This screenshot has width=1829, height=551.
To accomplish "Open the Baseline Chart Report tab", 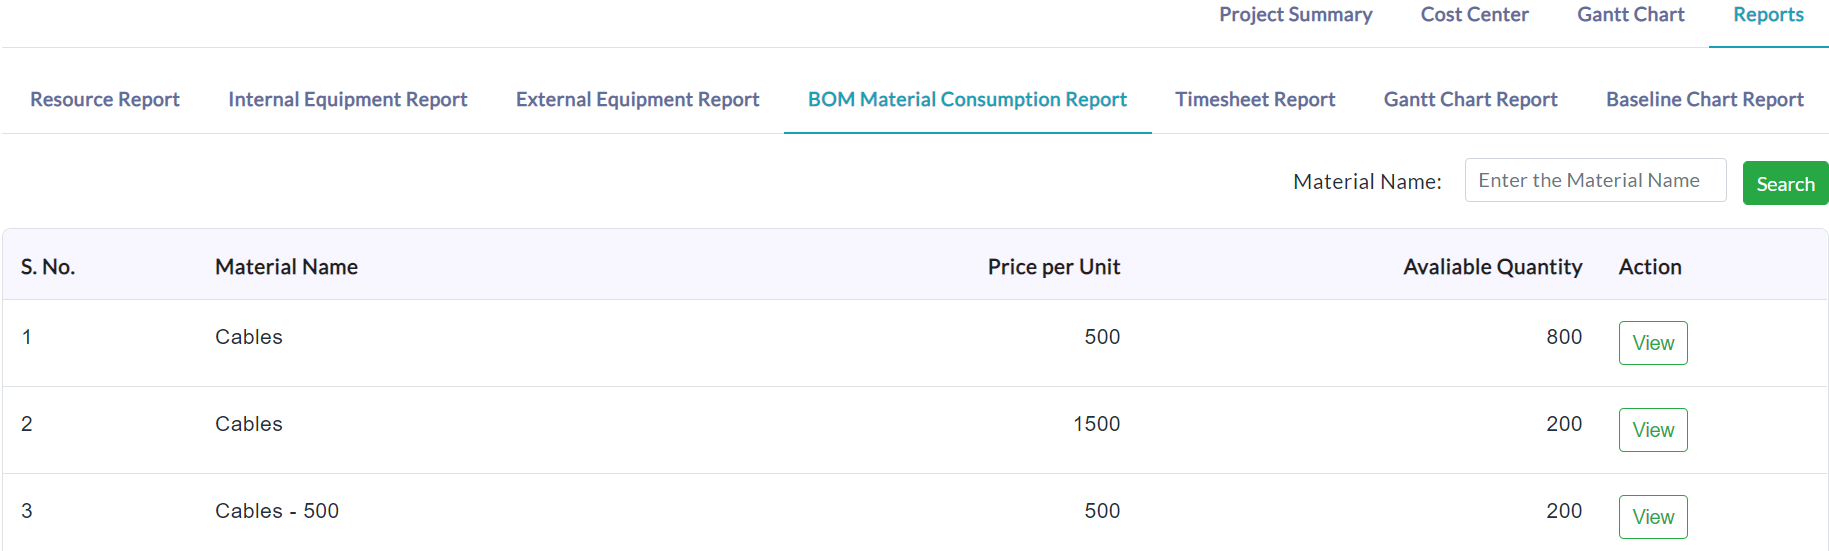I will point(1704,100).
